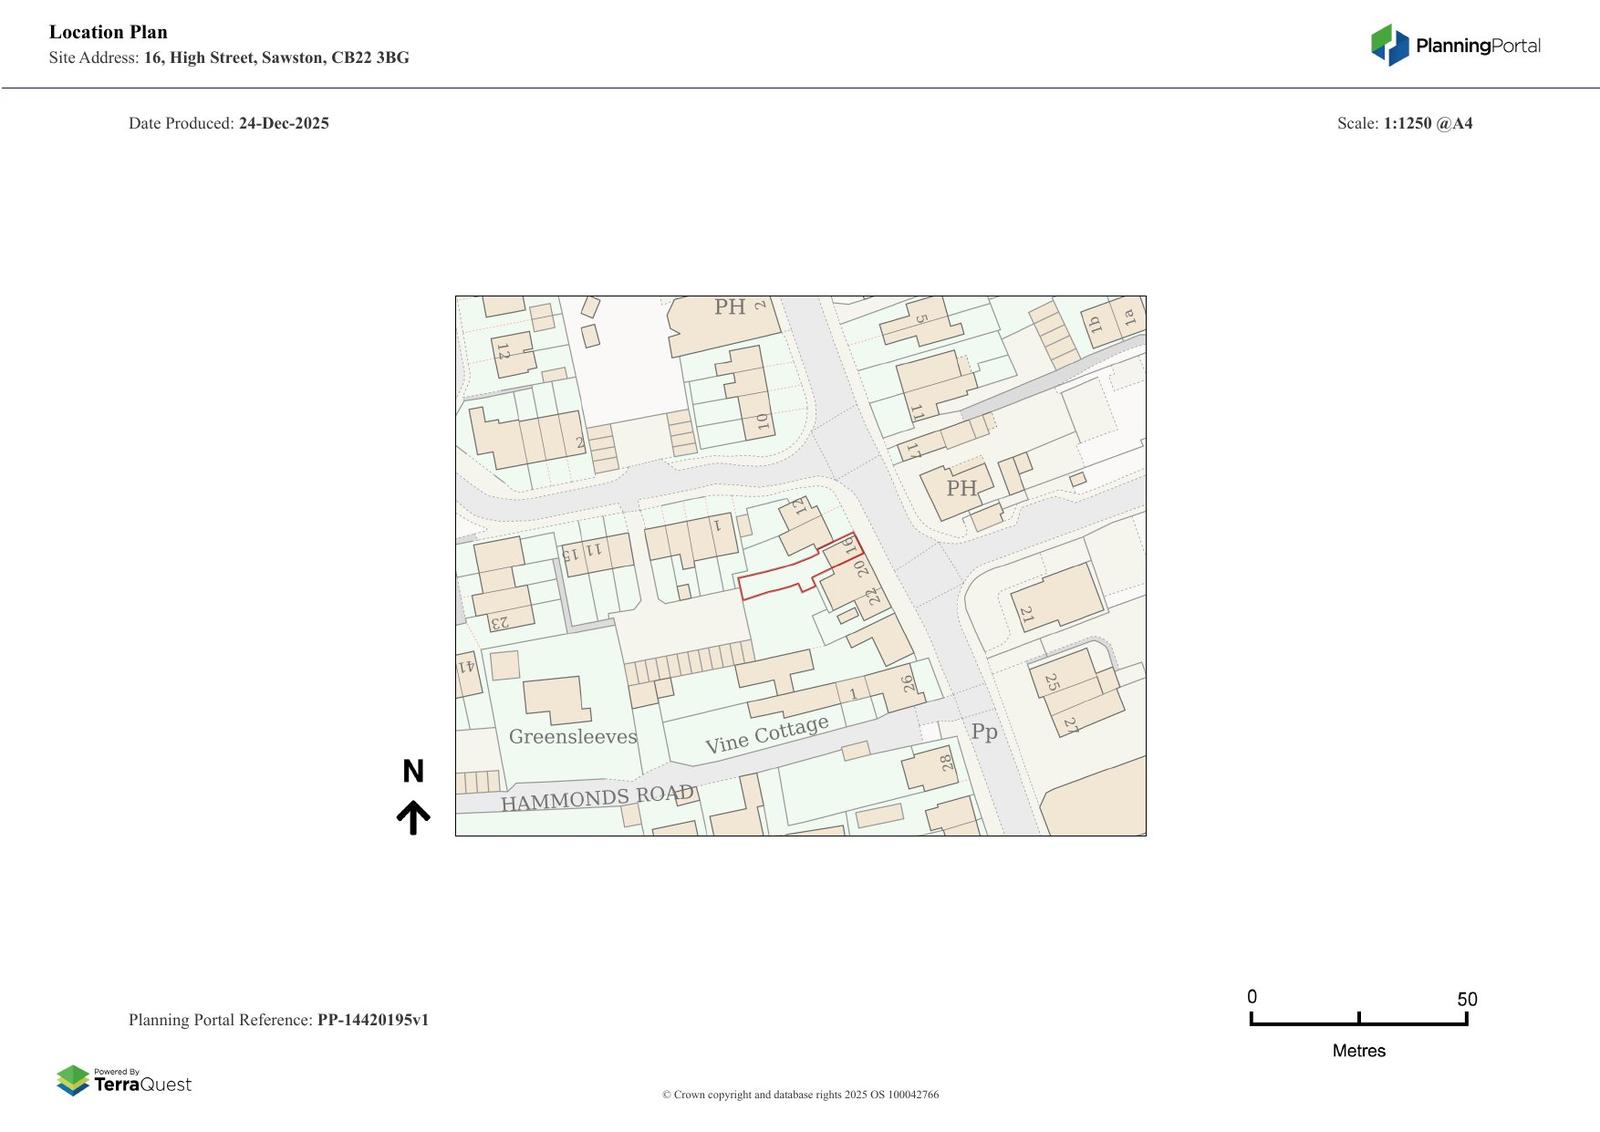Click the north arrow symbol

pos(413,817)
